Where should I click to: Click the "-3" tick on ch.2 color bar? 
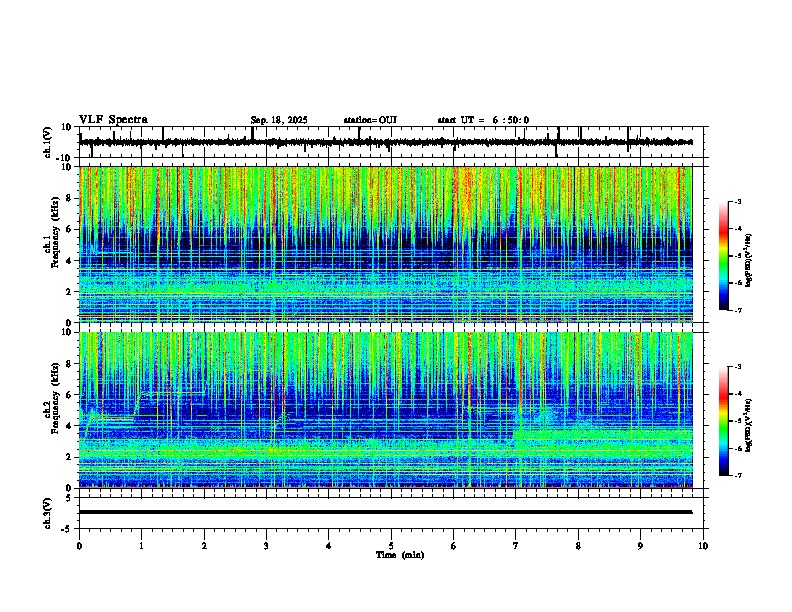(x=737, y=367)
